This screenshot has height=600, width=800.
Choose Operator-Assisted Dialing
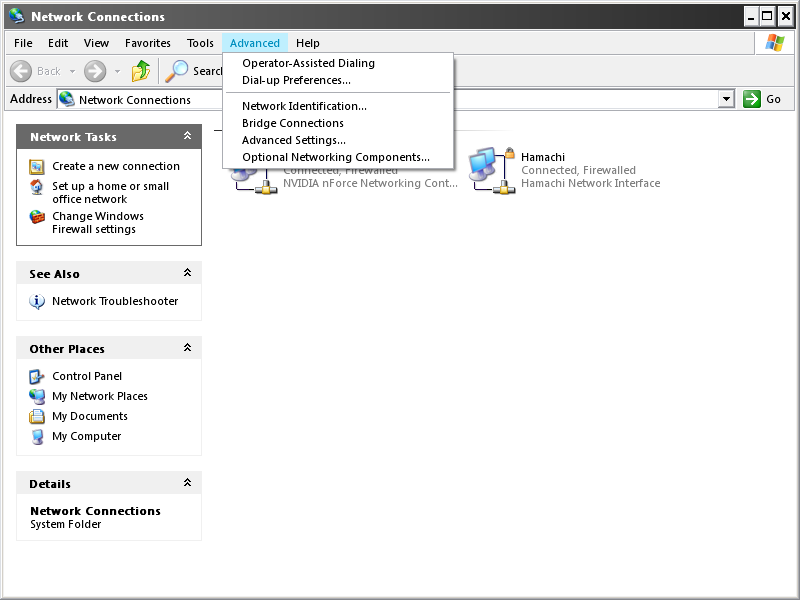pyautogui.click(x=338, y=63)
